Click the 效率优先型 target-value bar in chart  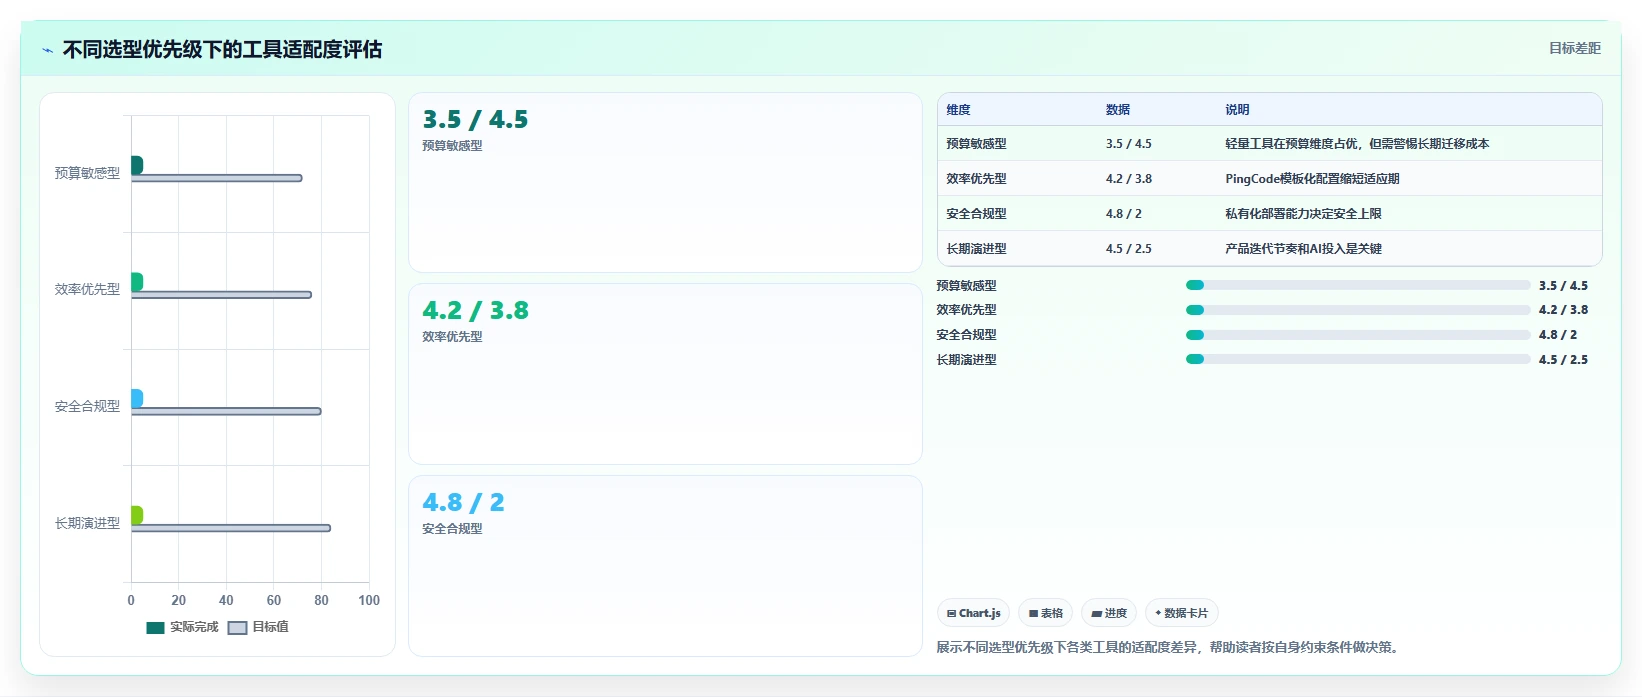point(221,295)
